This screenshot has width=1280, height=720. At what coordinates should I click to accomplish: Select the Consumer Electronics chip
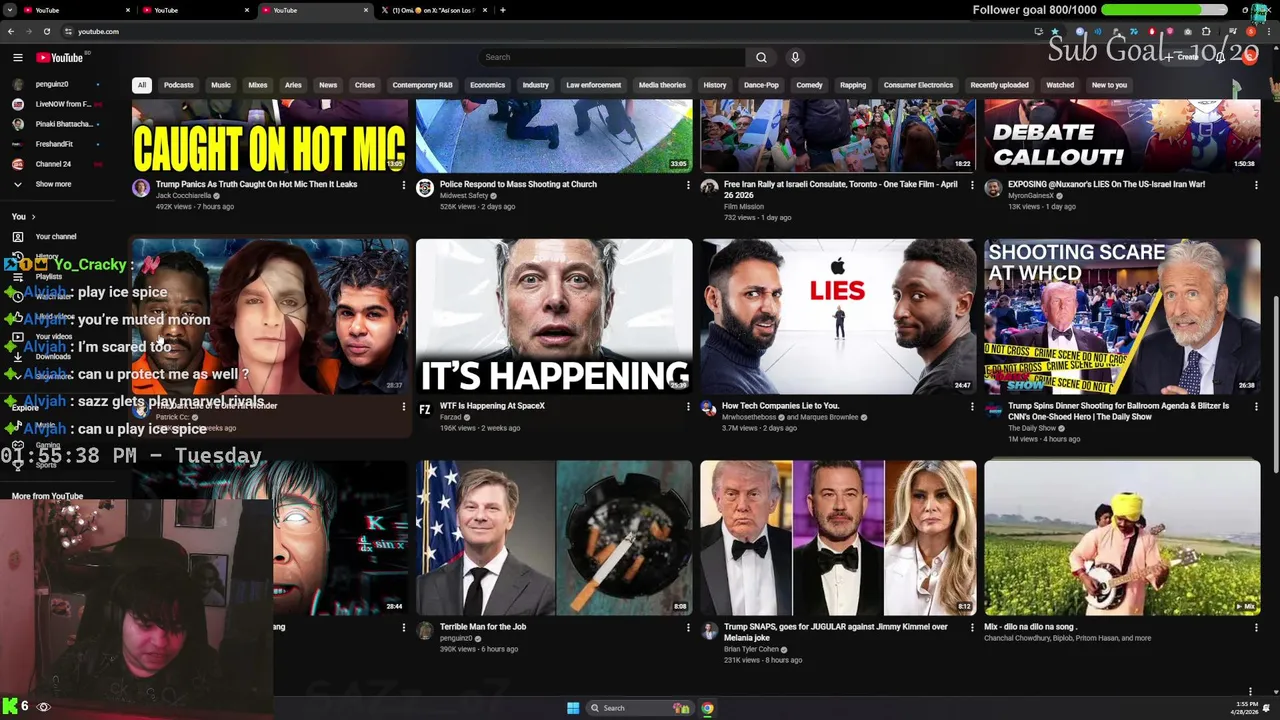pyautogui.click(x=918, y=85)
